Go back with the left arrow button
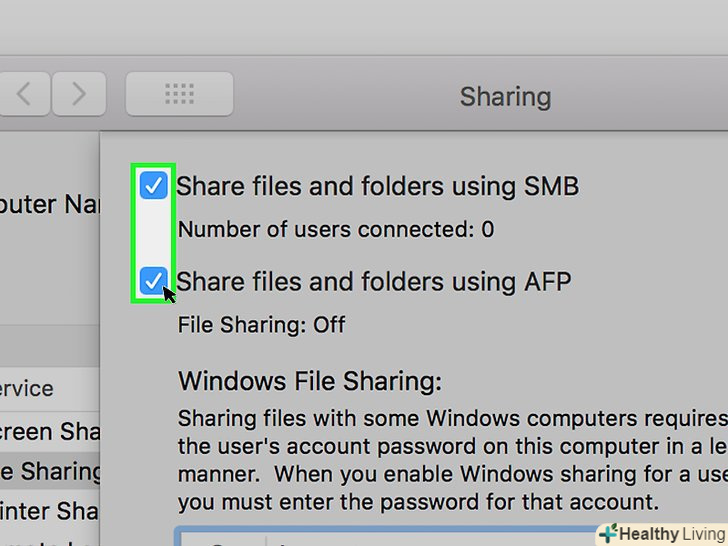 click(x=25, y=95)
